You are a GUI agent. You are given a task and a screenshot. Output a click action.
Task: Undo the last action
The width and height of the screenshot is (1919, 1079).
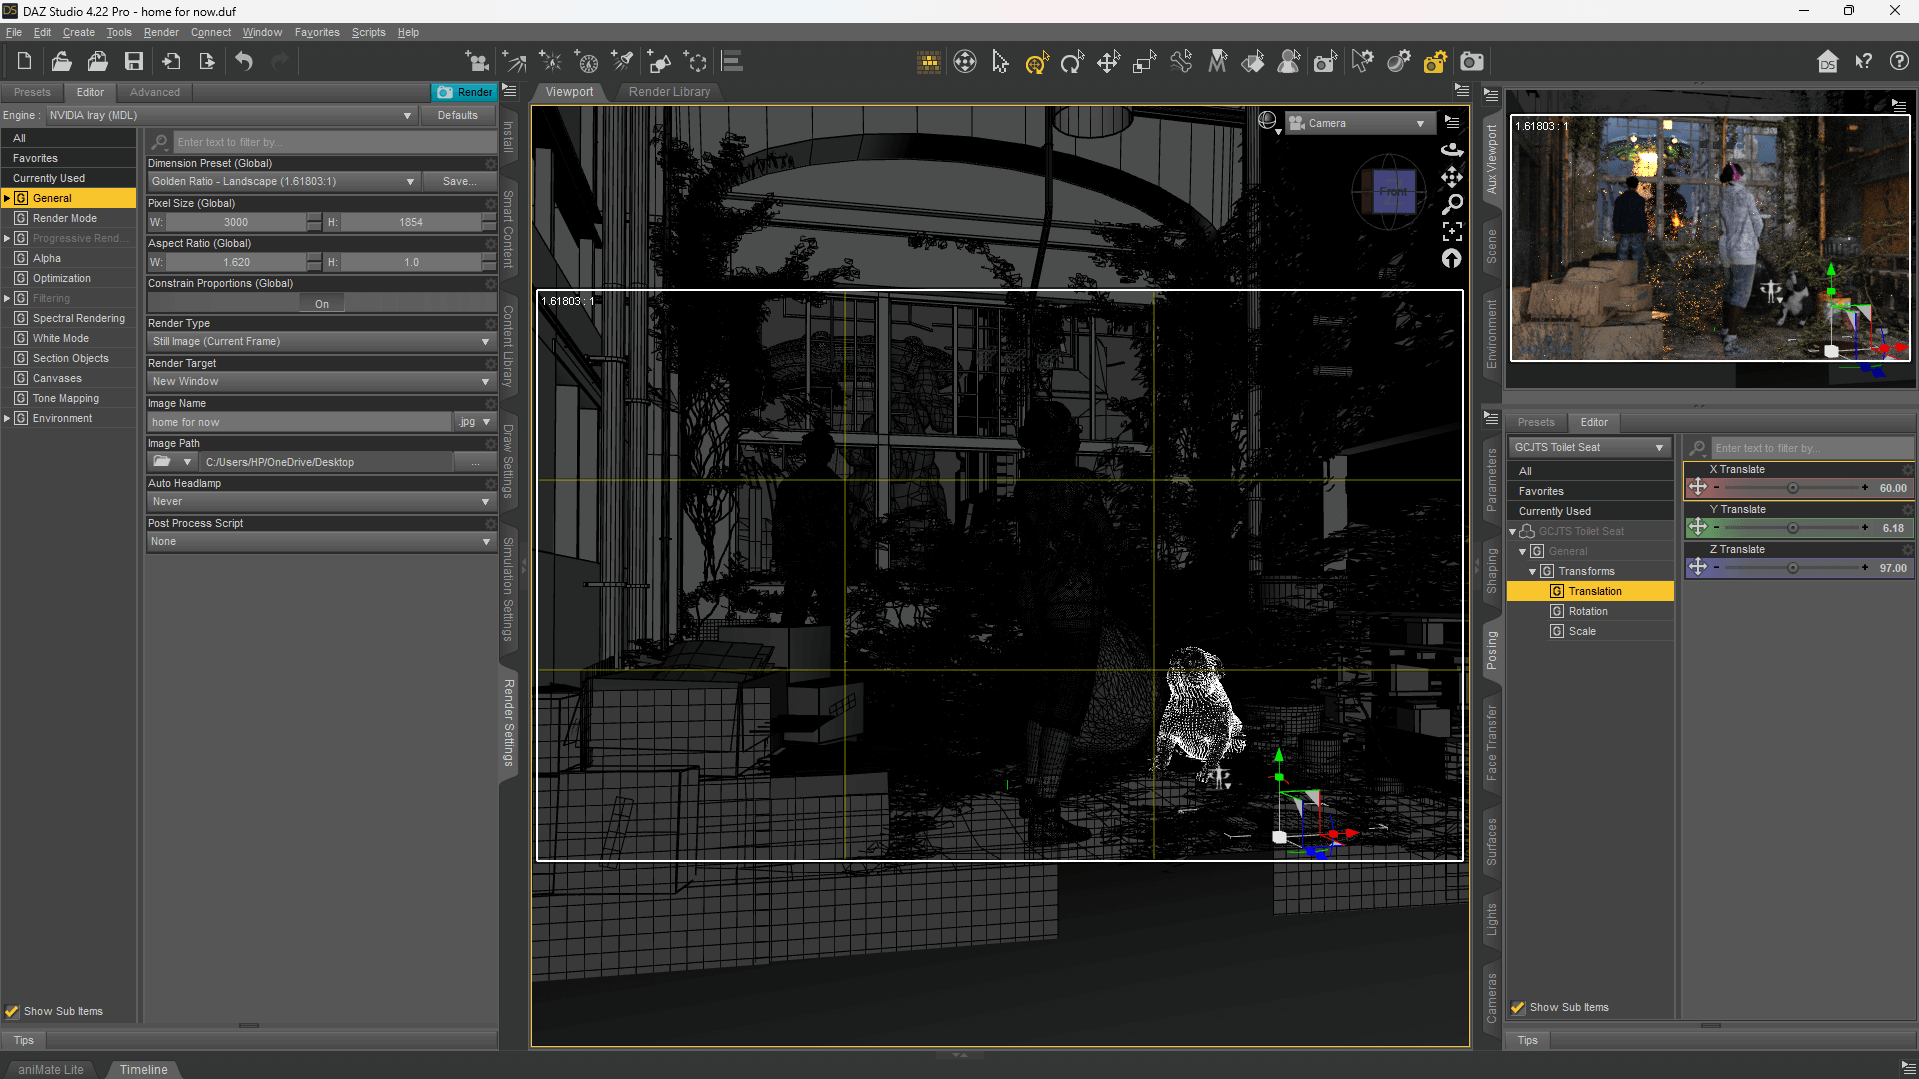tap(244, 62)
